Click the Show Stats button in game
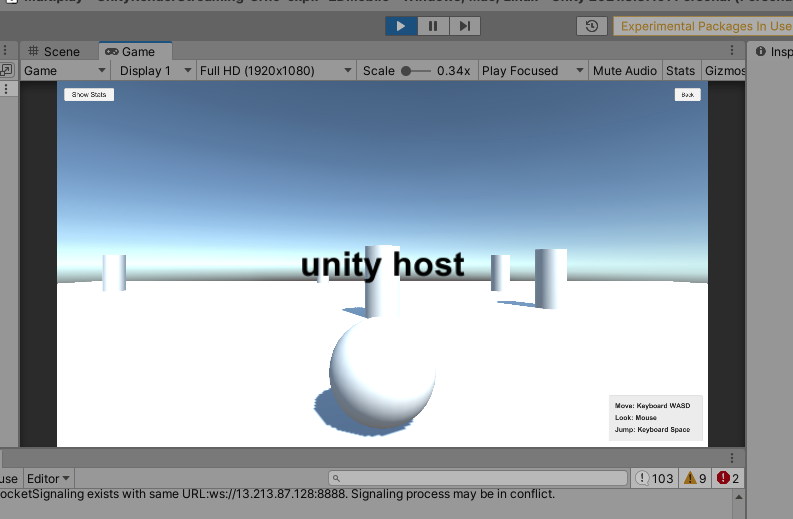The image size is (793, 519). 89,95
